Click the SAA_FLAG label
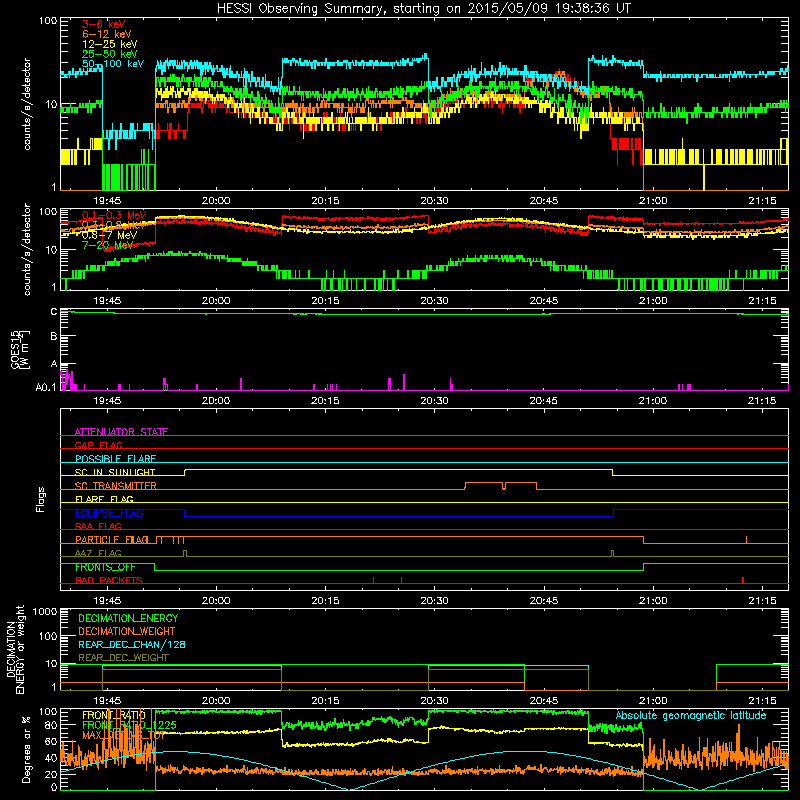Viewport: 800px width, 800px height. (x=98, y=526)
